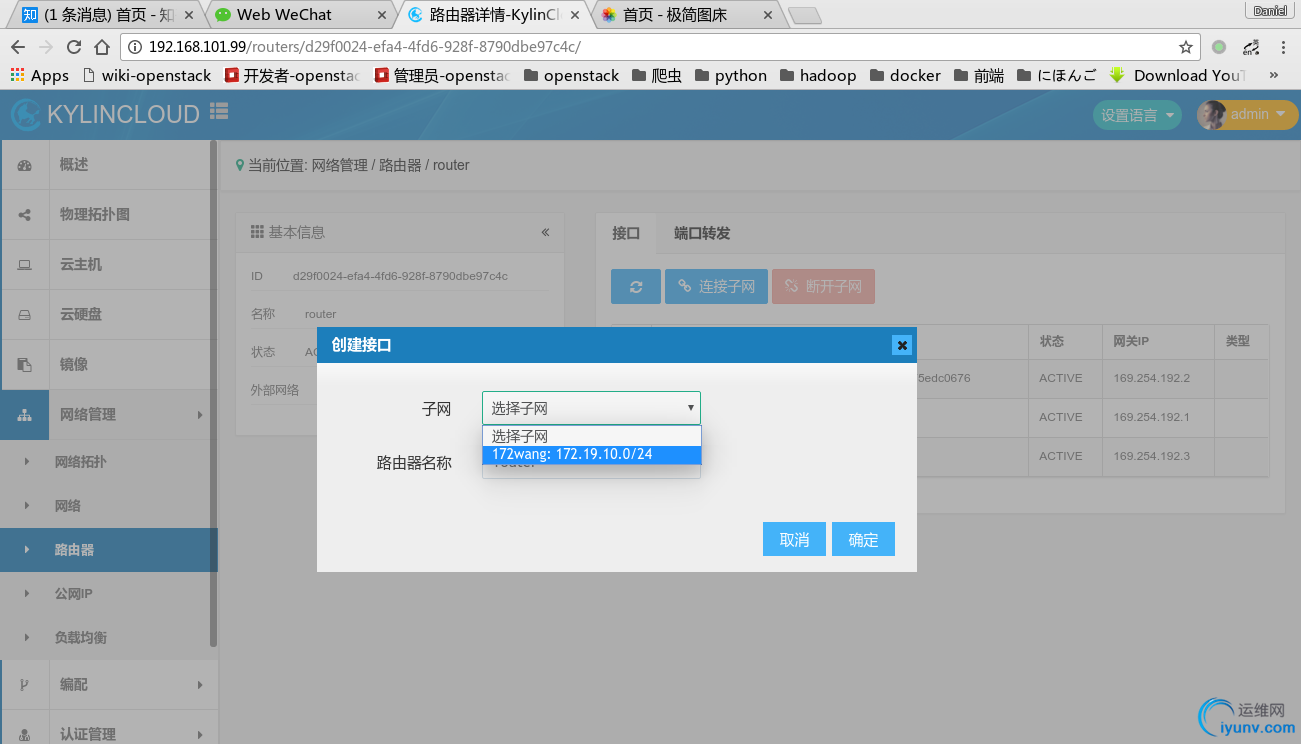This screenshot has height=744, width=1301.
Task: Click the browser address bar
Action: coord(660,47)
